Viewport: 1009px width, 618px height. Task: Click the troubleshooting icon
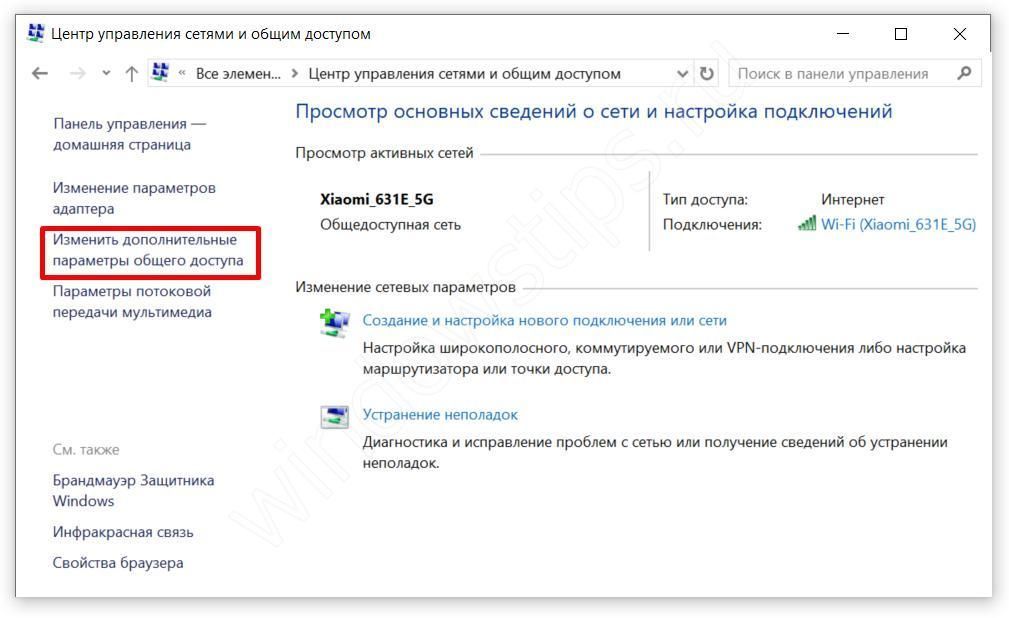[335, 417]
